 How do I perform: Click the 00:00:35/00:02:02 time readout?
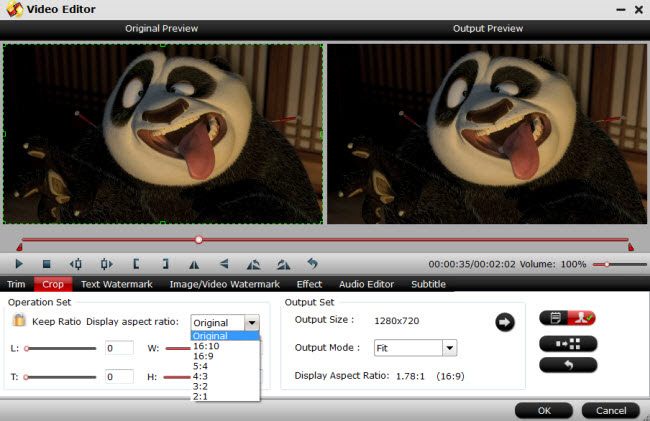[472, 264]
